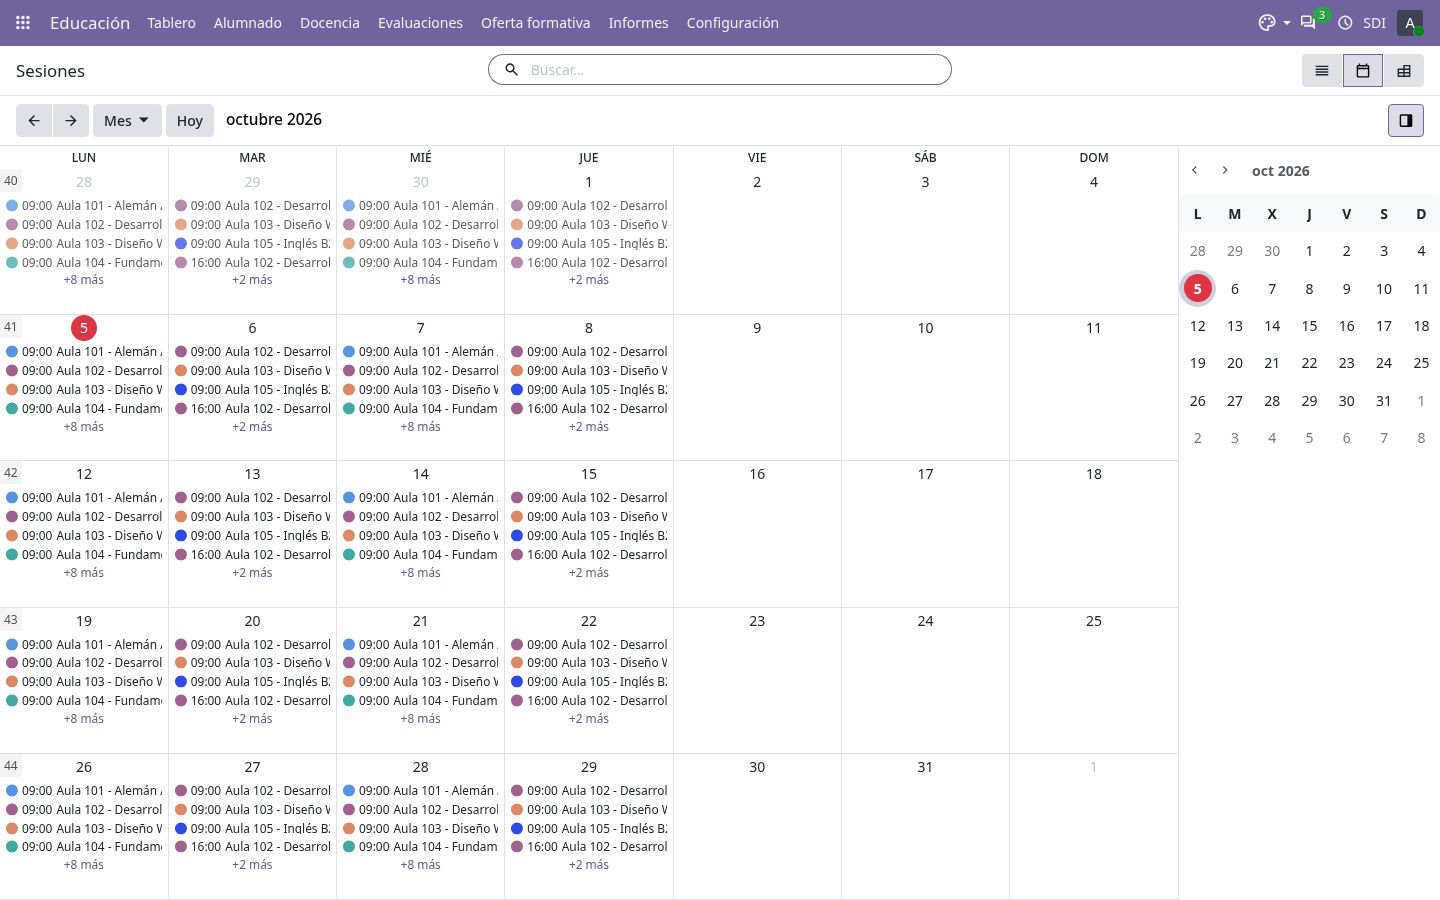The image size is (1440, 900).
Task: Click the Hoy button
Action: click(190, 120)
